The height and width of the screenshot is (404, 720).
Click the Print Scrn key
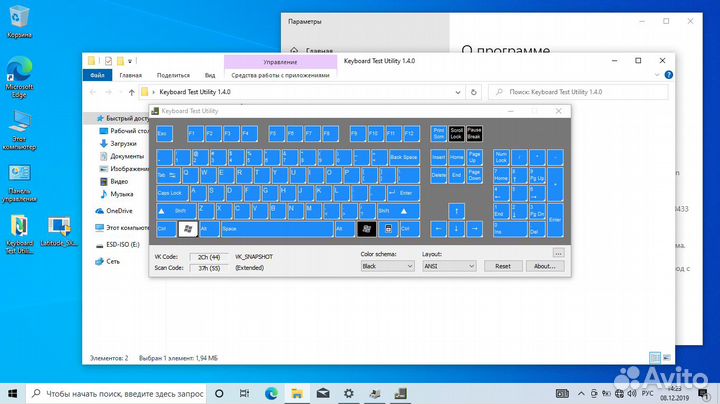(x=439, y=134)
